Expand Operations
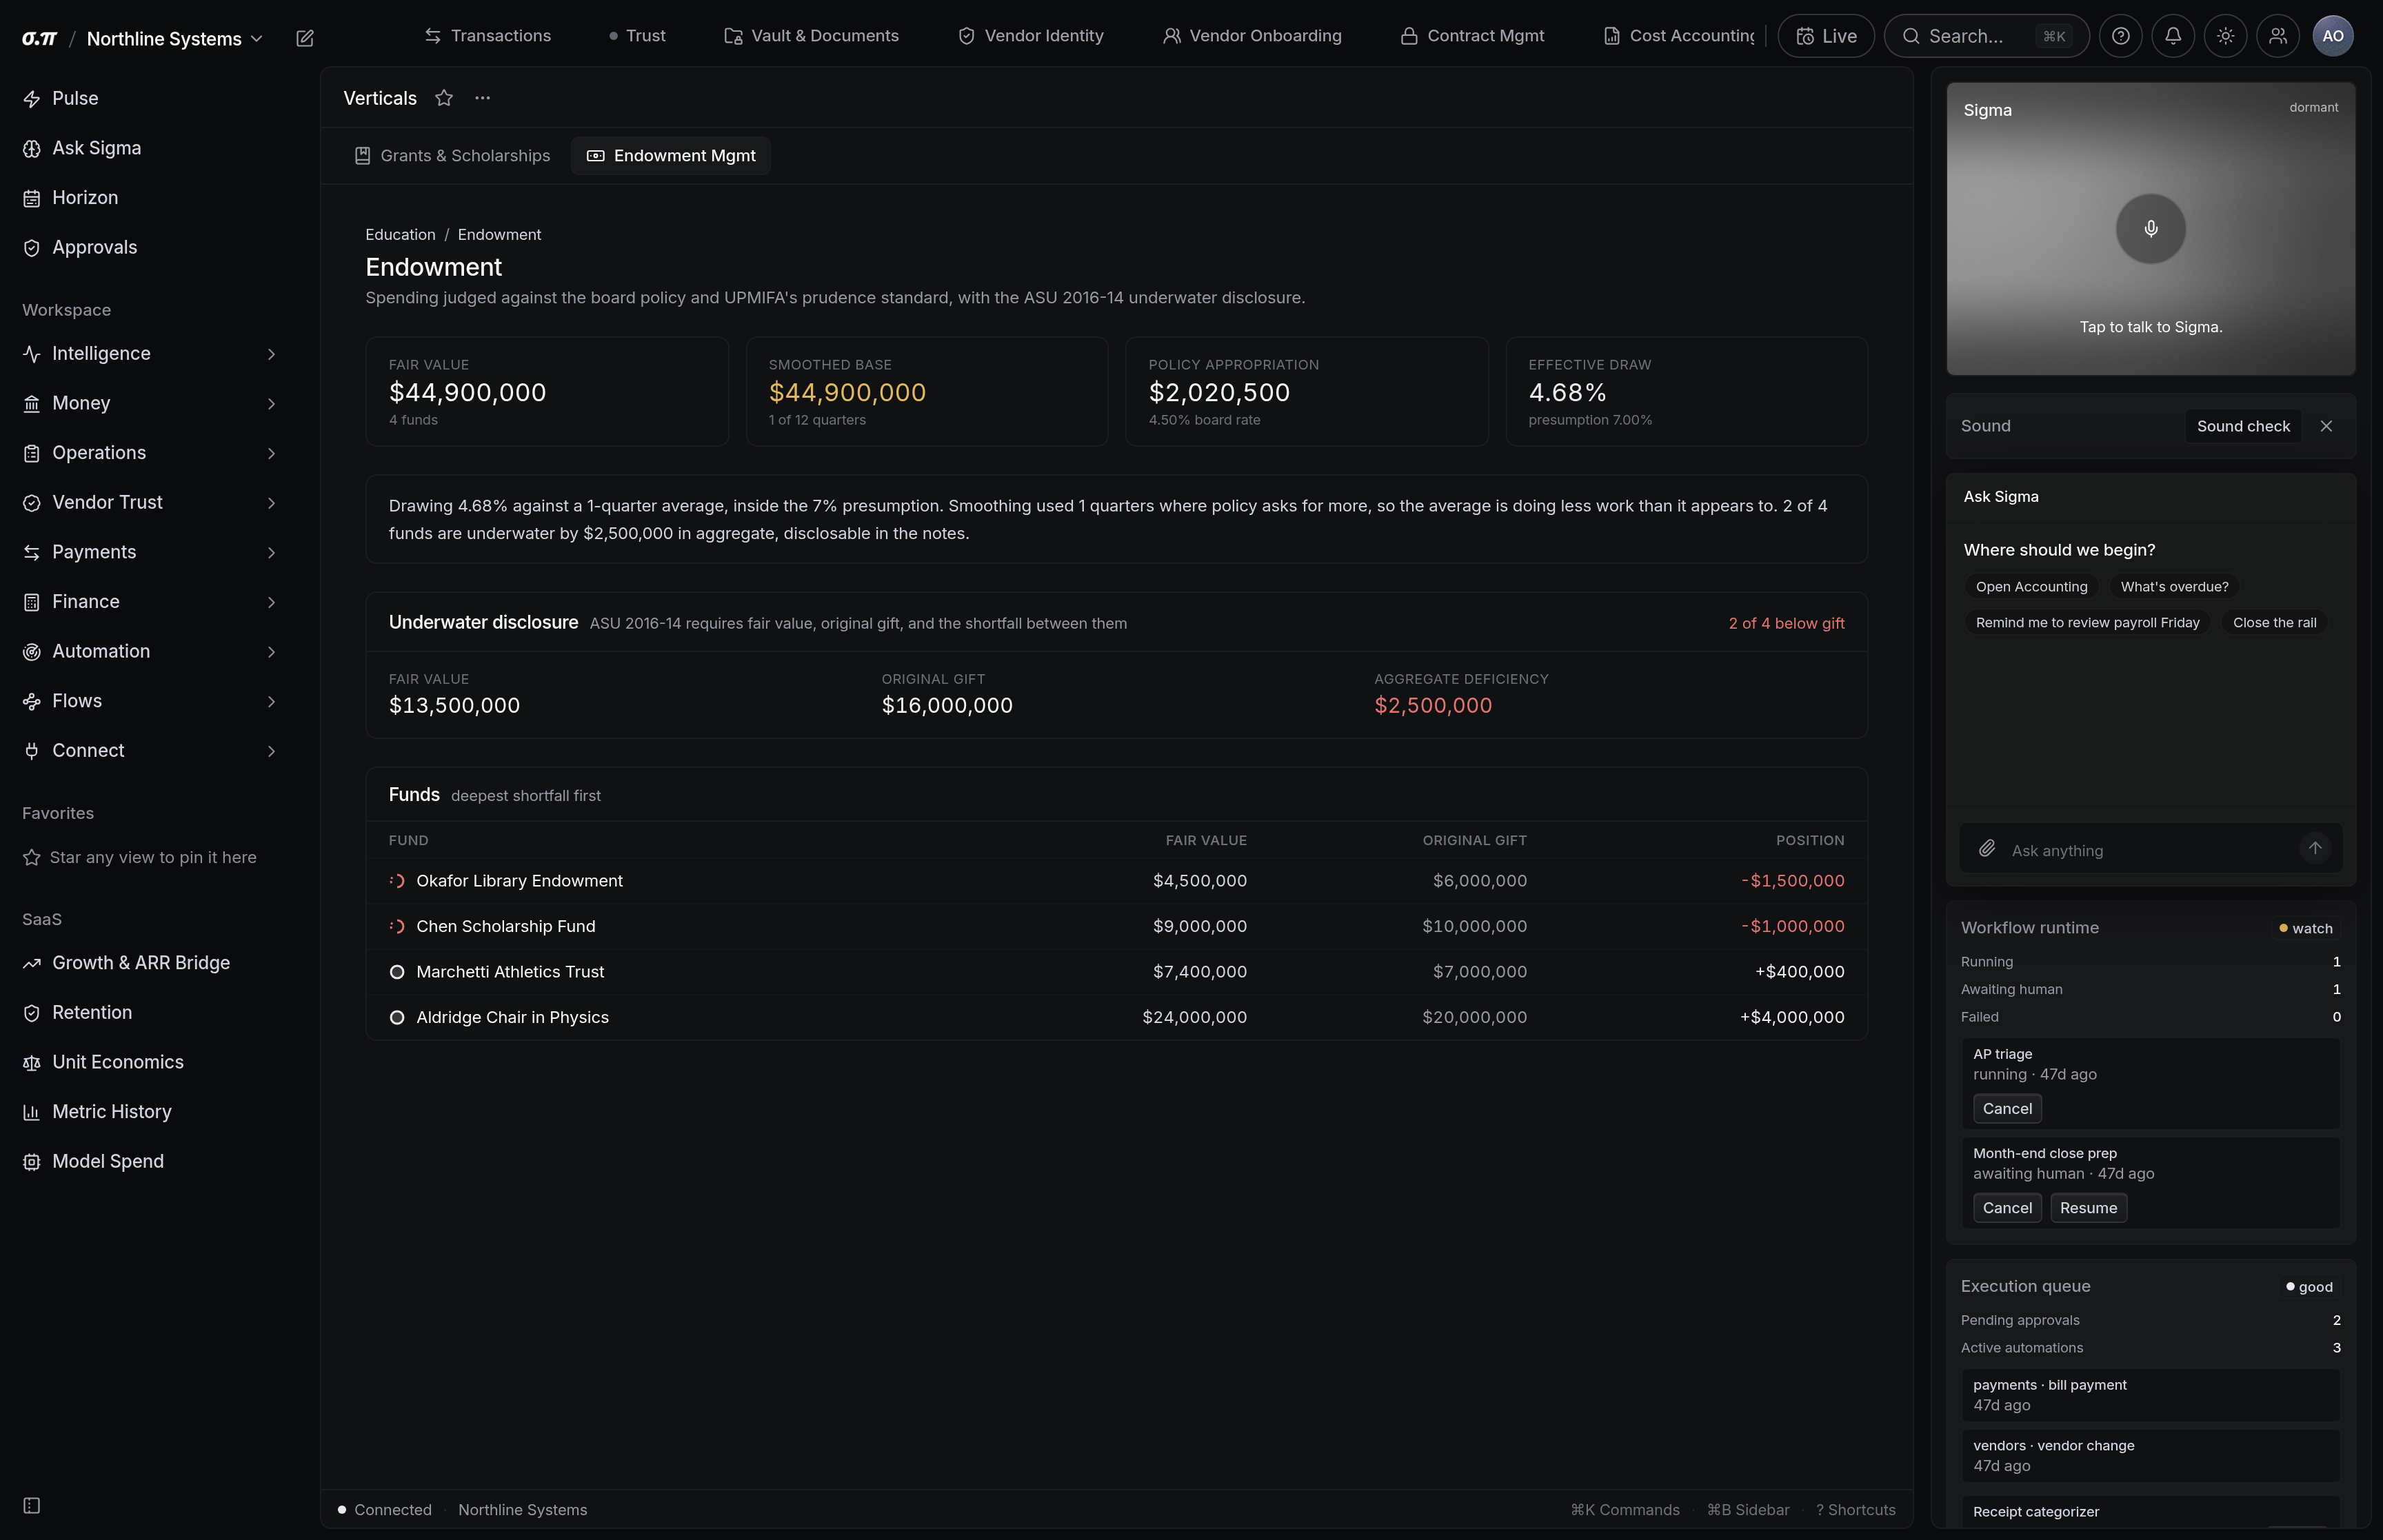Image resolution: width=2383 pixels, height=1540 pixels. 150,453
